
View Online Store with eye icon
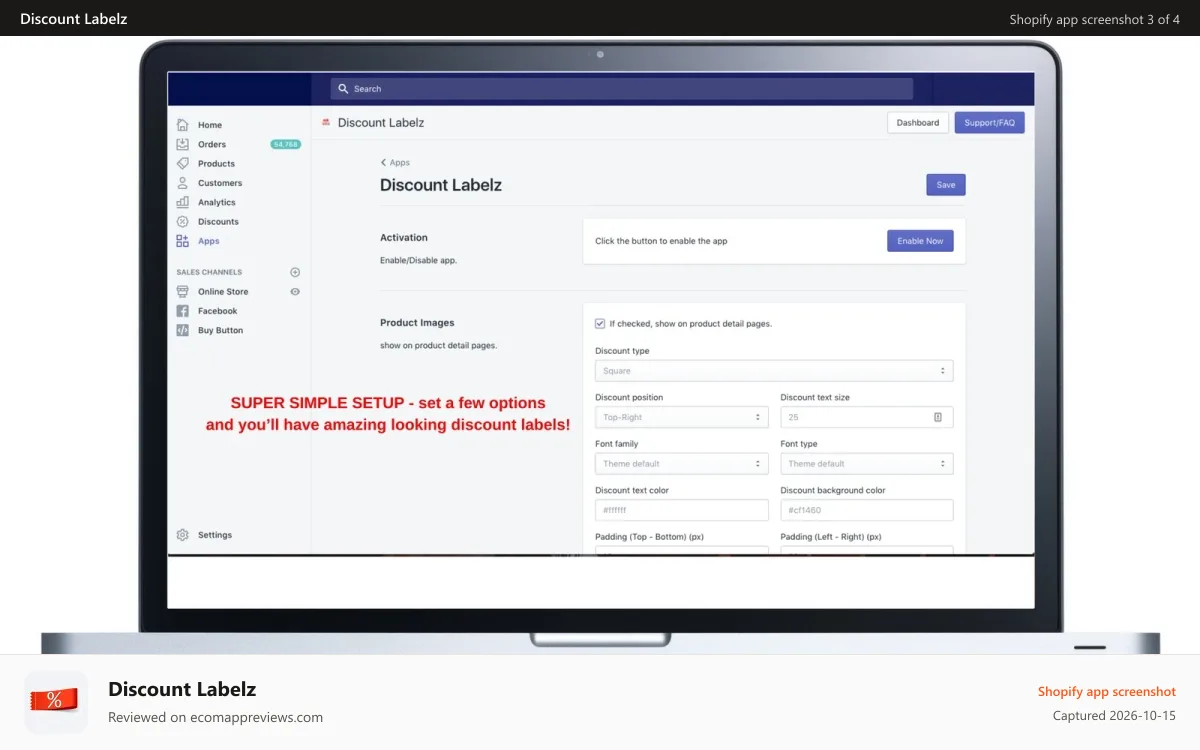click(x=295, y=291)
